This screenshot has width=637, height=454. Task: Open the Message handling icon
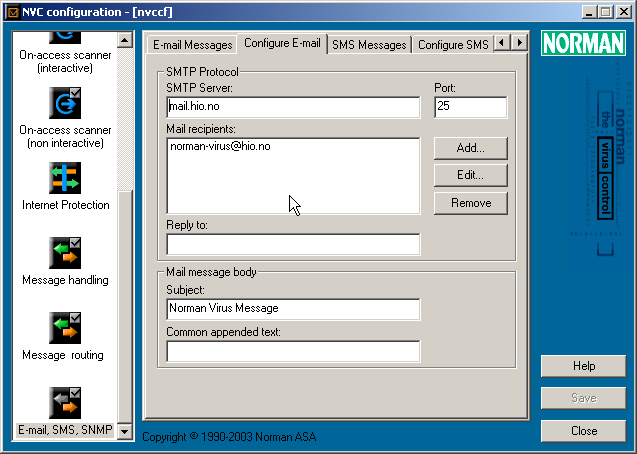[x=65, y=253]
